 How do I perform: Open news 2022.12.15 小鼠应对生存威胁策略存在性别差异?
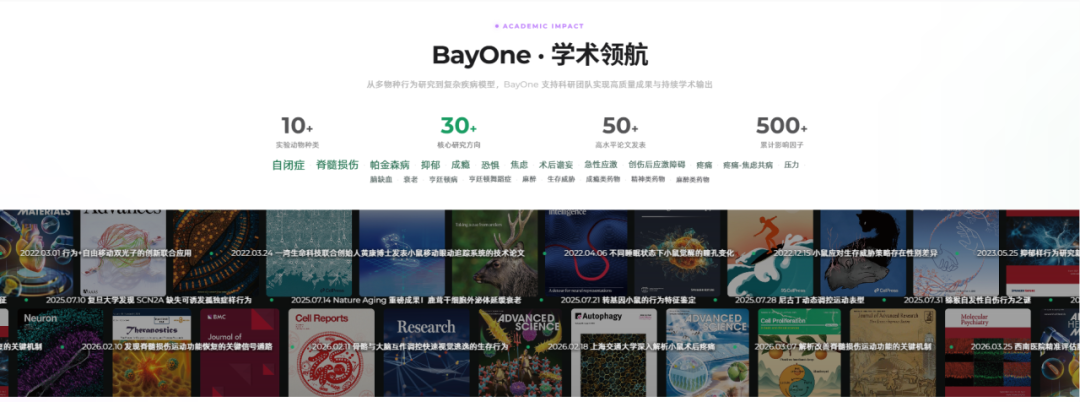pyautogui.click(x=855, y=253)
